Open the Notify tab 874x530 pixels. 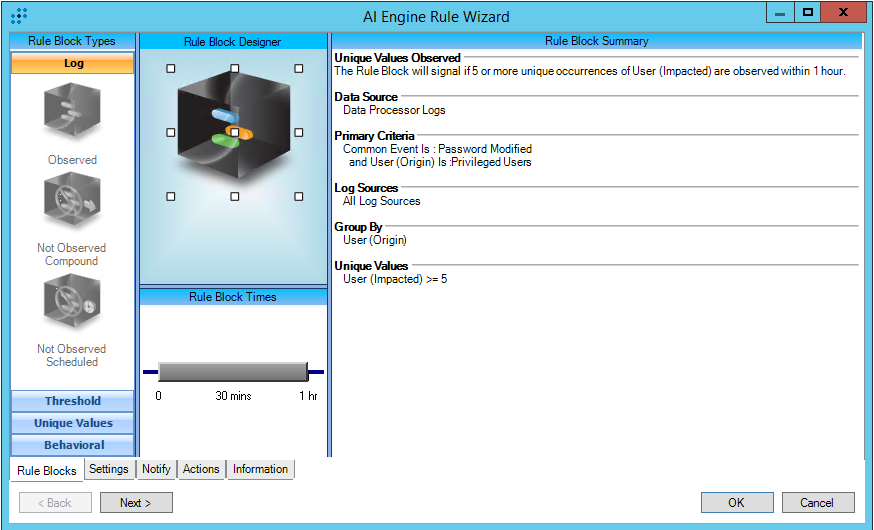pos(156,469)
